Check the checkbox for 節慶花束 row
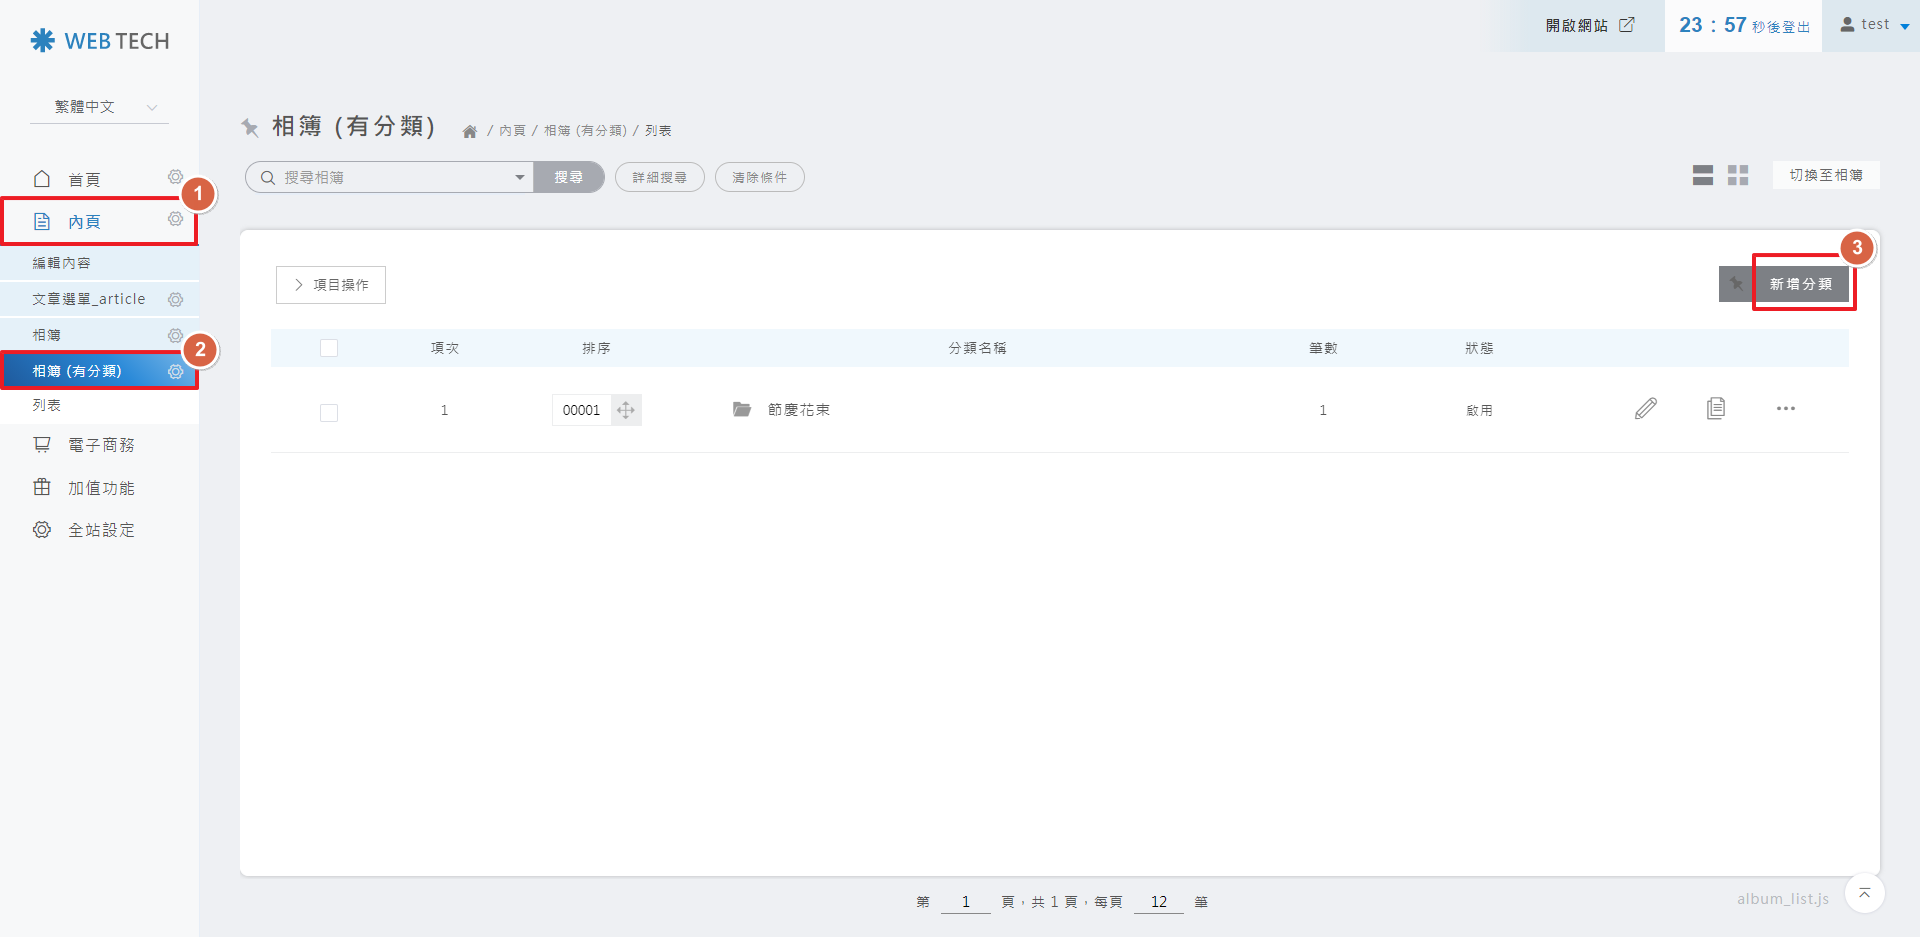 point(329,412)
